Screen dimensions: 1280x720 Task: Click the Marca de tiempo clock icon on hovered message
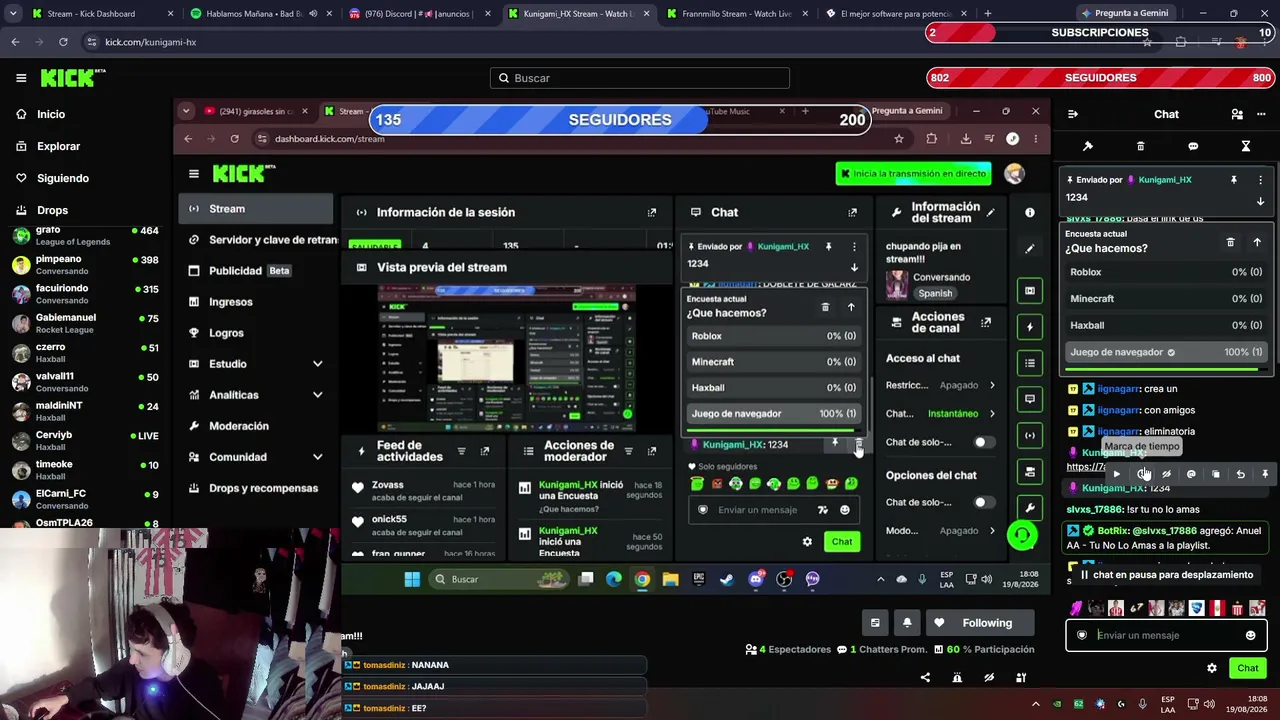pyautogui.click(x=1142, y=474)
